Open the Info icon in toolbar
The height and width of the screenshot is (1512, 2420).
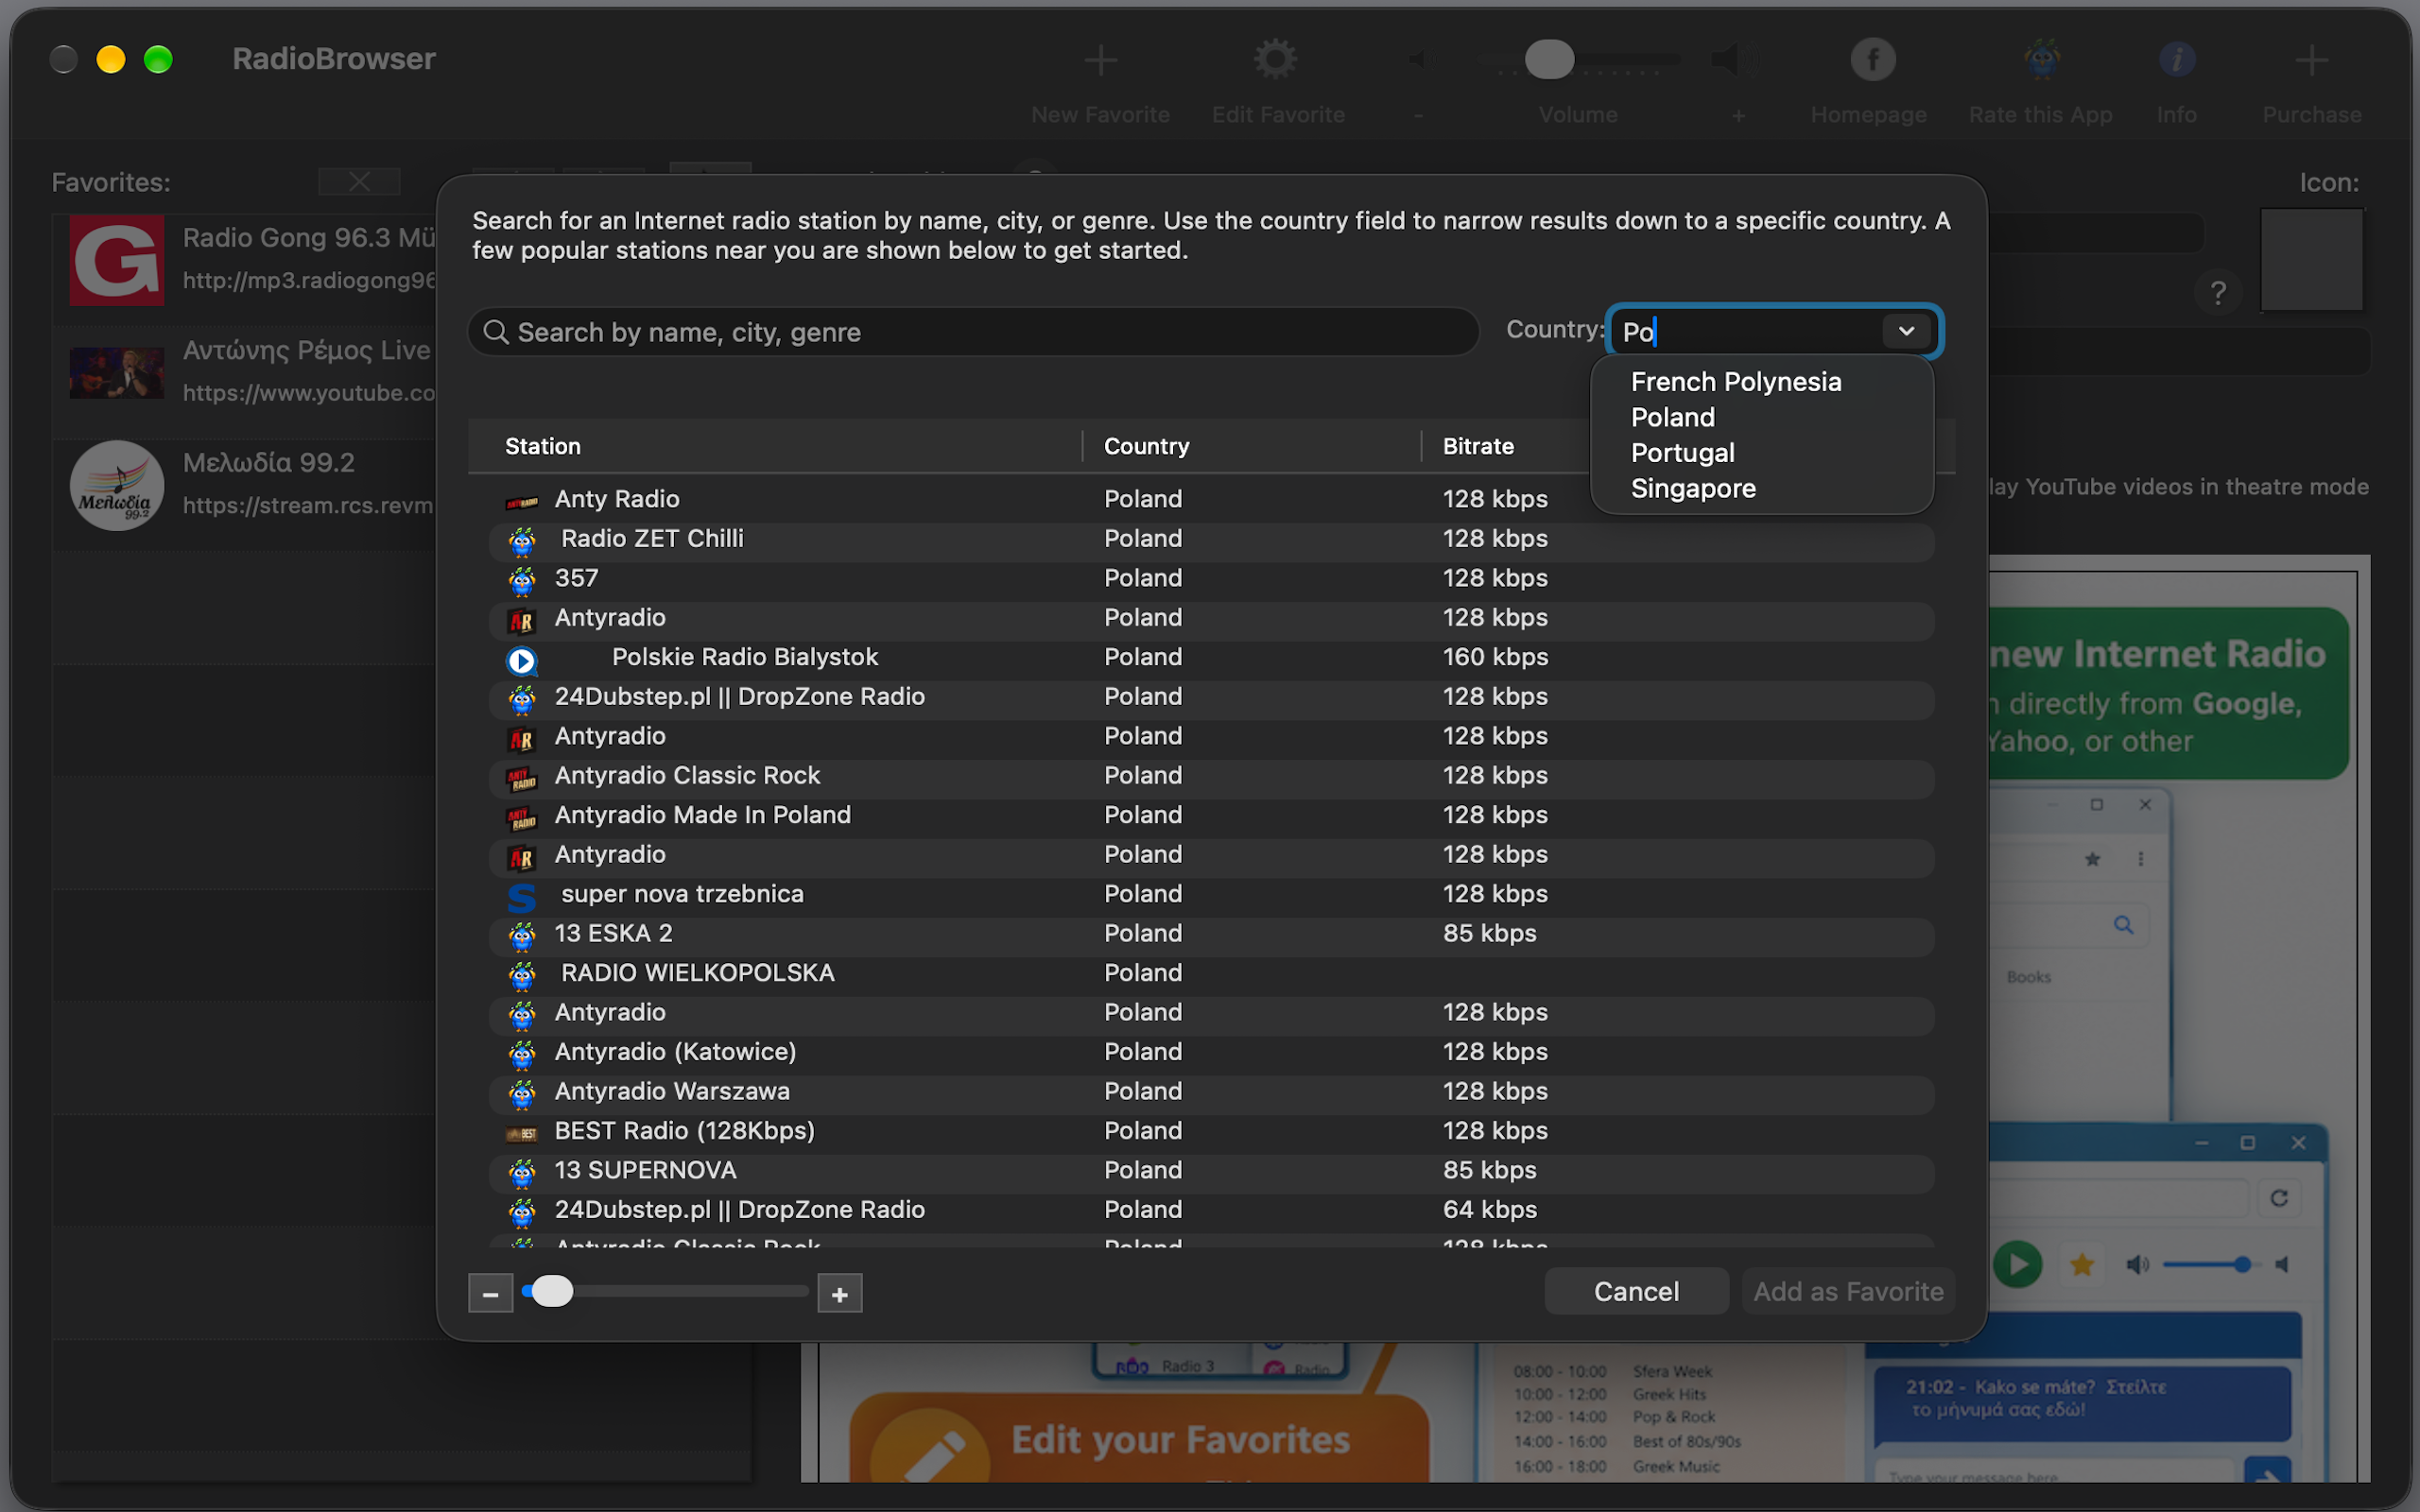pyautogui.click(x=2177, y=60)
